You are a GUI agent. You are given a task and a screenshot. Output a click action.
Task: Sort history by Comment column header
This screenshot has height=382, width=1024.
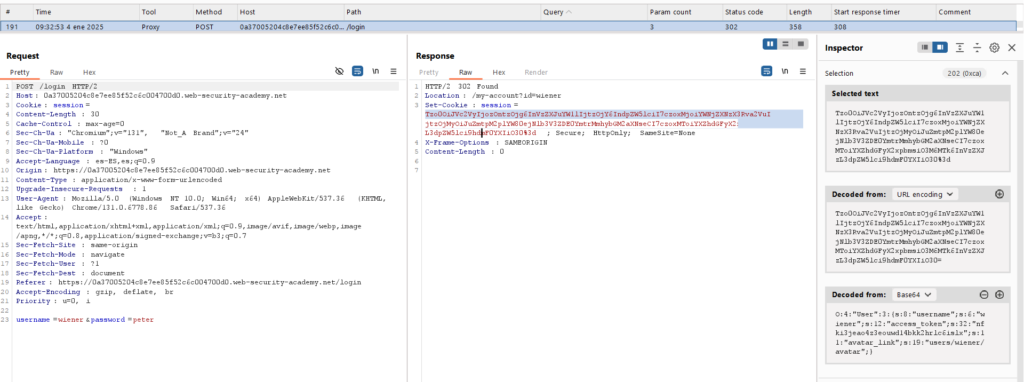pos(977,12)
